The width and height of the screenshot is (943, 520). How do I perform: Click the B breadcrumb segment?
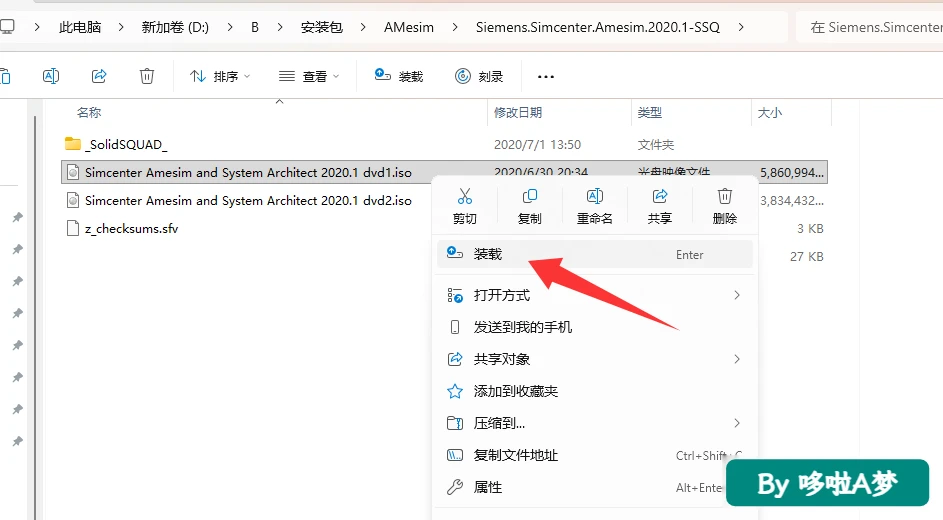(255, 27)
